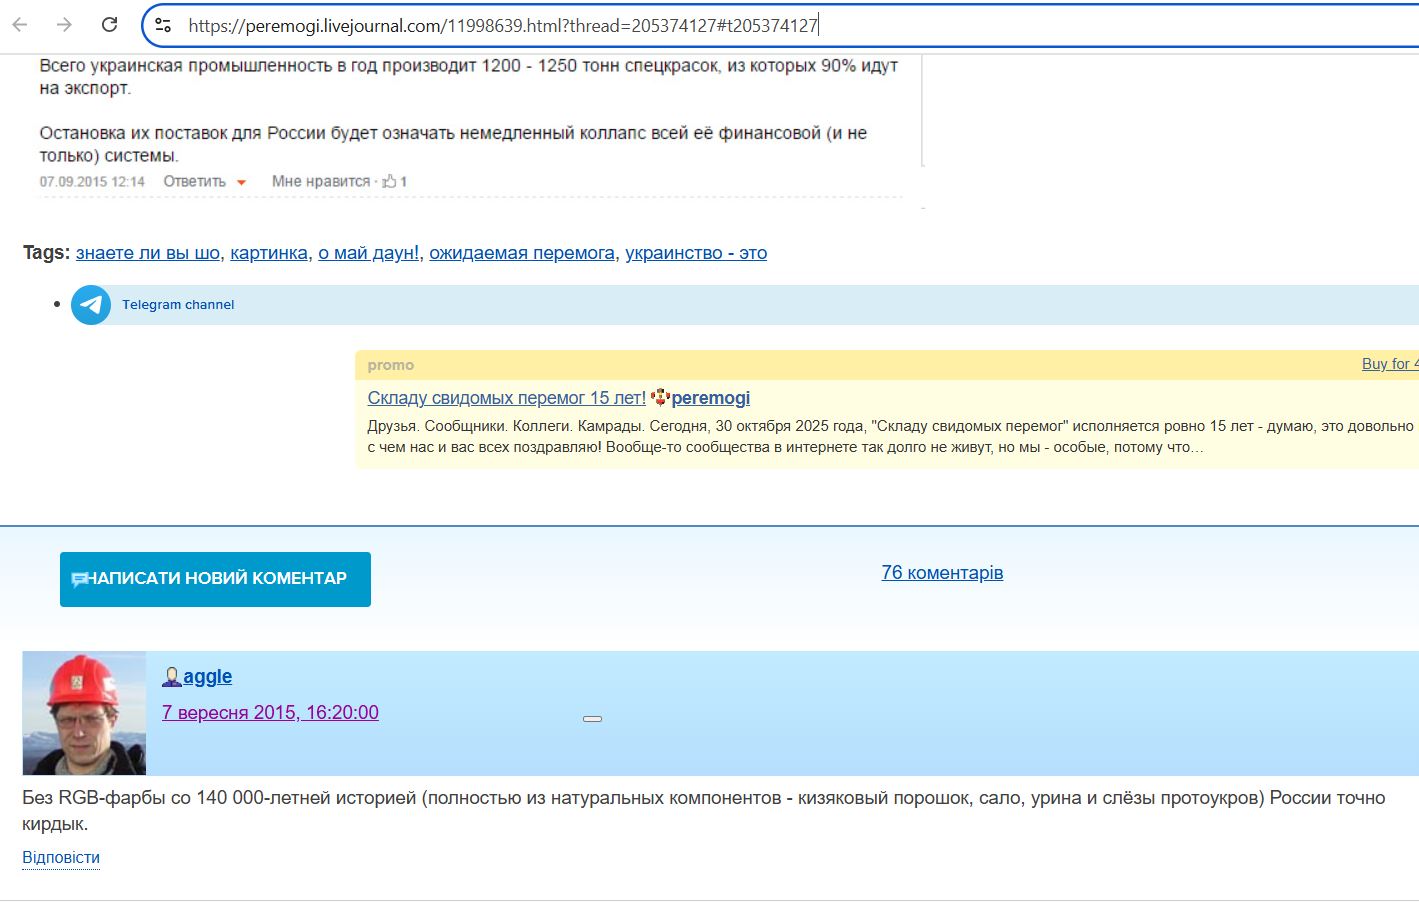Open site info icon in address bar
This screenshot has width=1419, height=916.
coord(163,25)
